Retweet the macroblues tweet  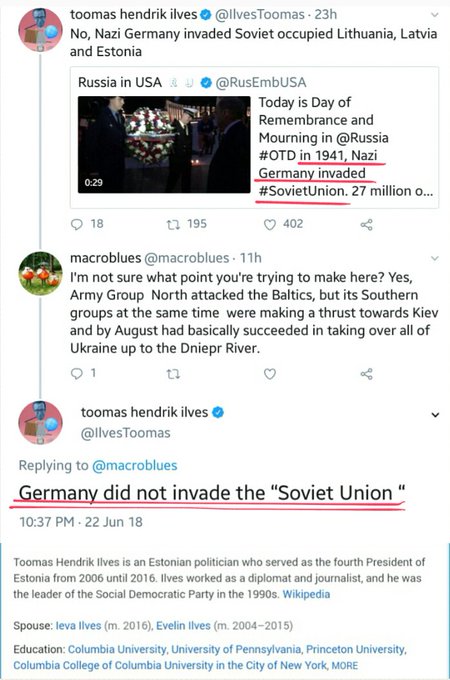pos(173,374)
